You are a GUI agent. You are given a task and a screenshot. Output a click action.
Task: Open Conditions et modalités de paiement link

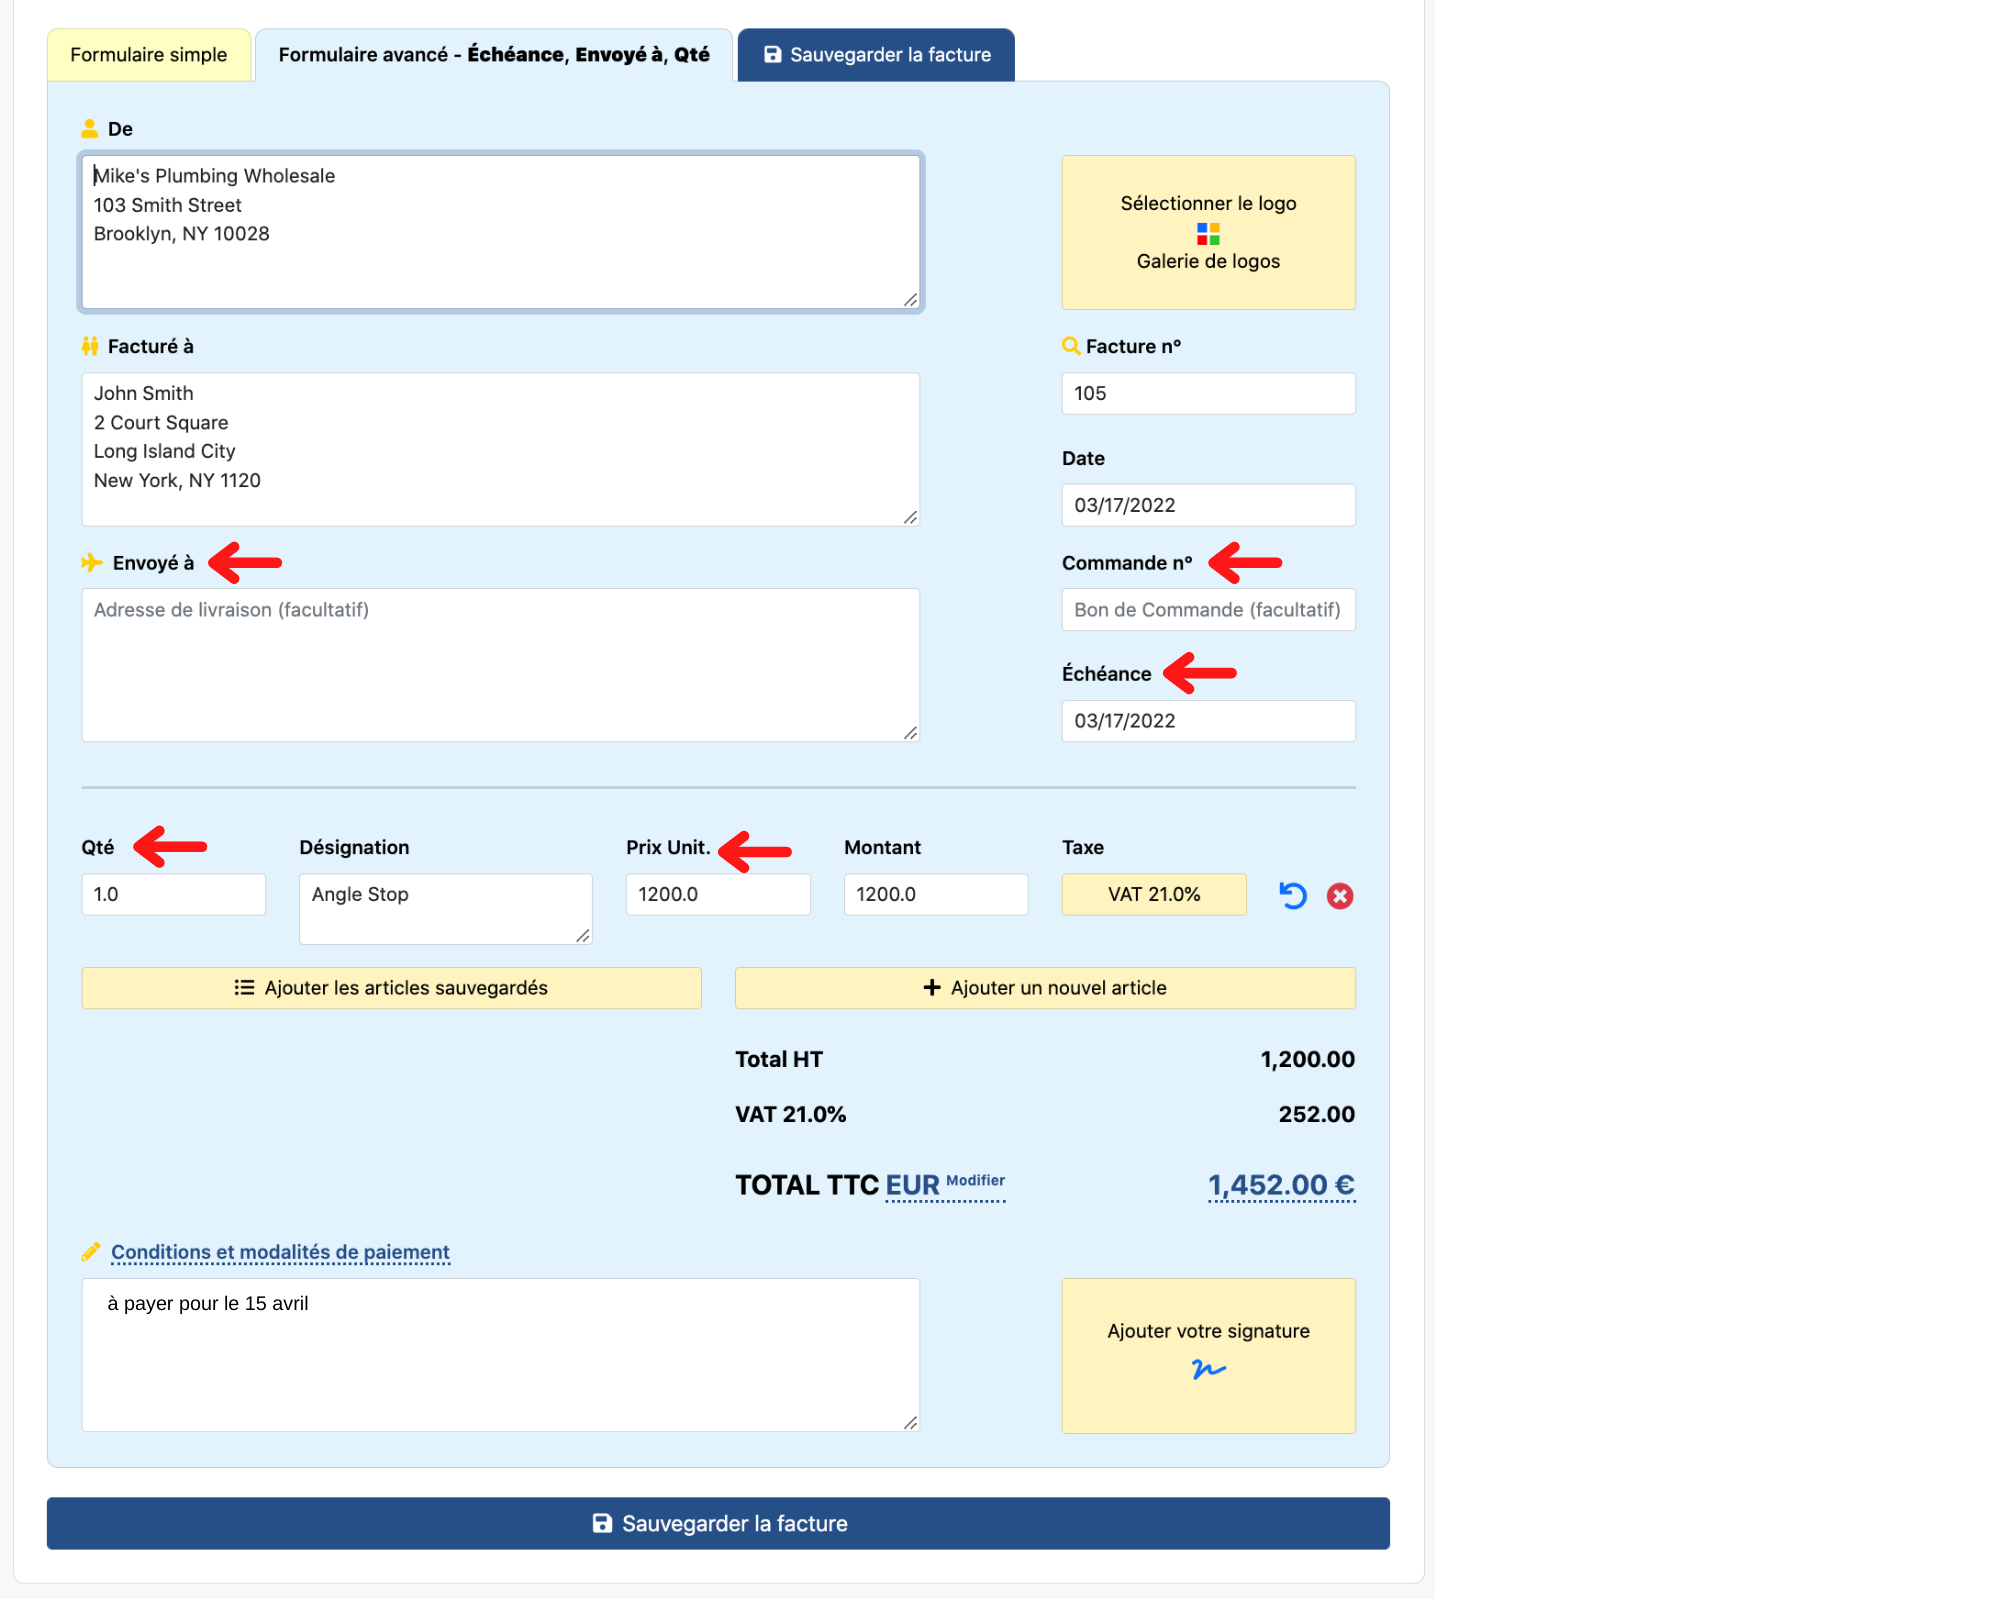point(280,1252)
